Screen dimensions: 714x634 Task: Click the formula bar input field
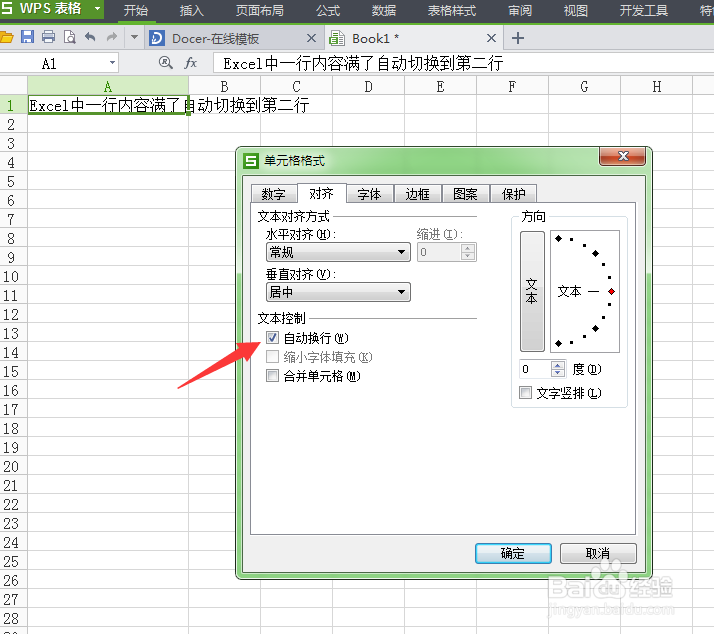464,63
